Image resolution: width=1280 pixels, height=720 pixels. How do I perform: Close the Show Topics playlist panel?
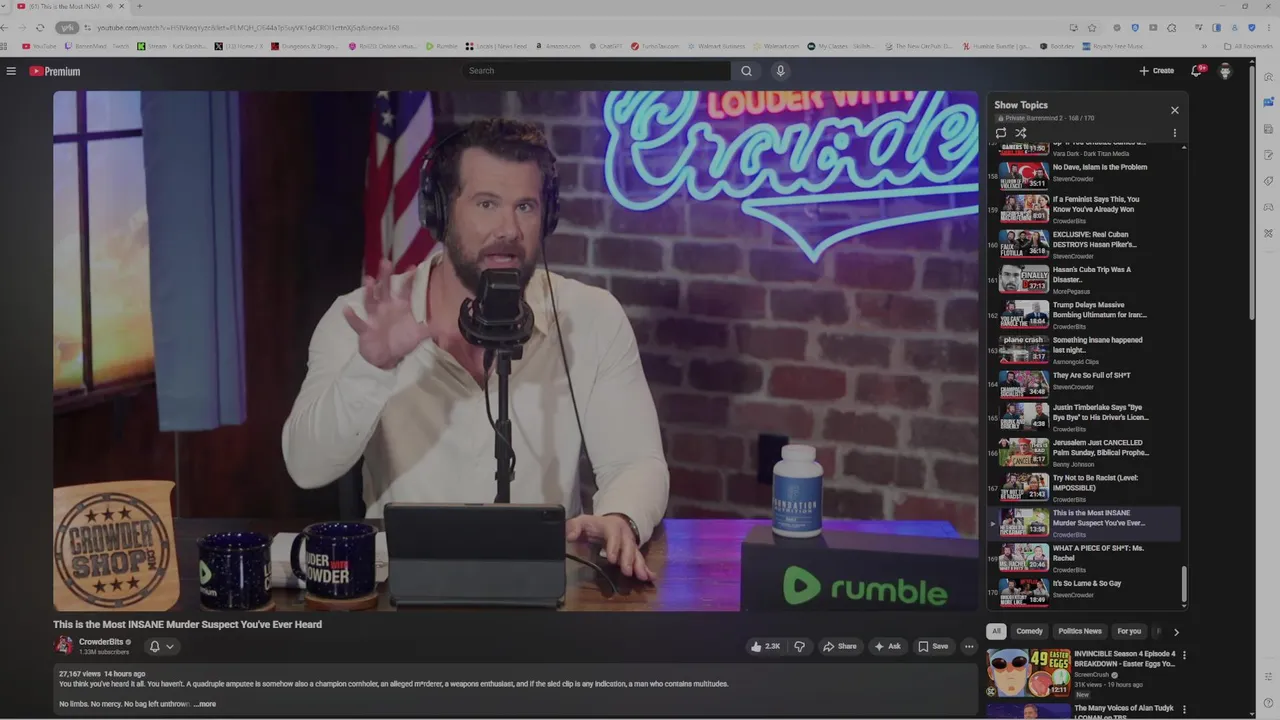tap(1175, 110)
